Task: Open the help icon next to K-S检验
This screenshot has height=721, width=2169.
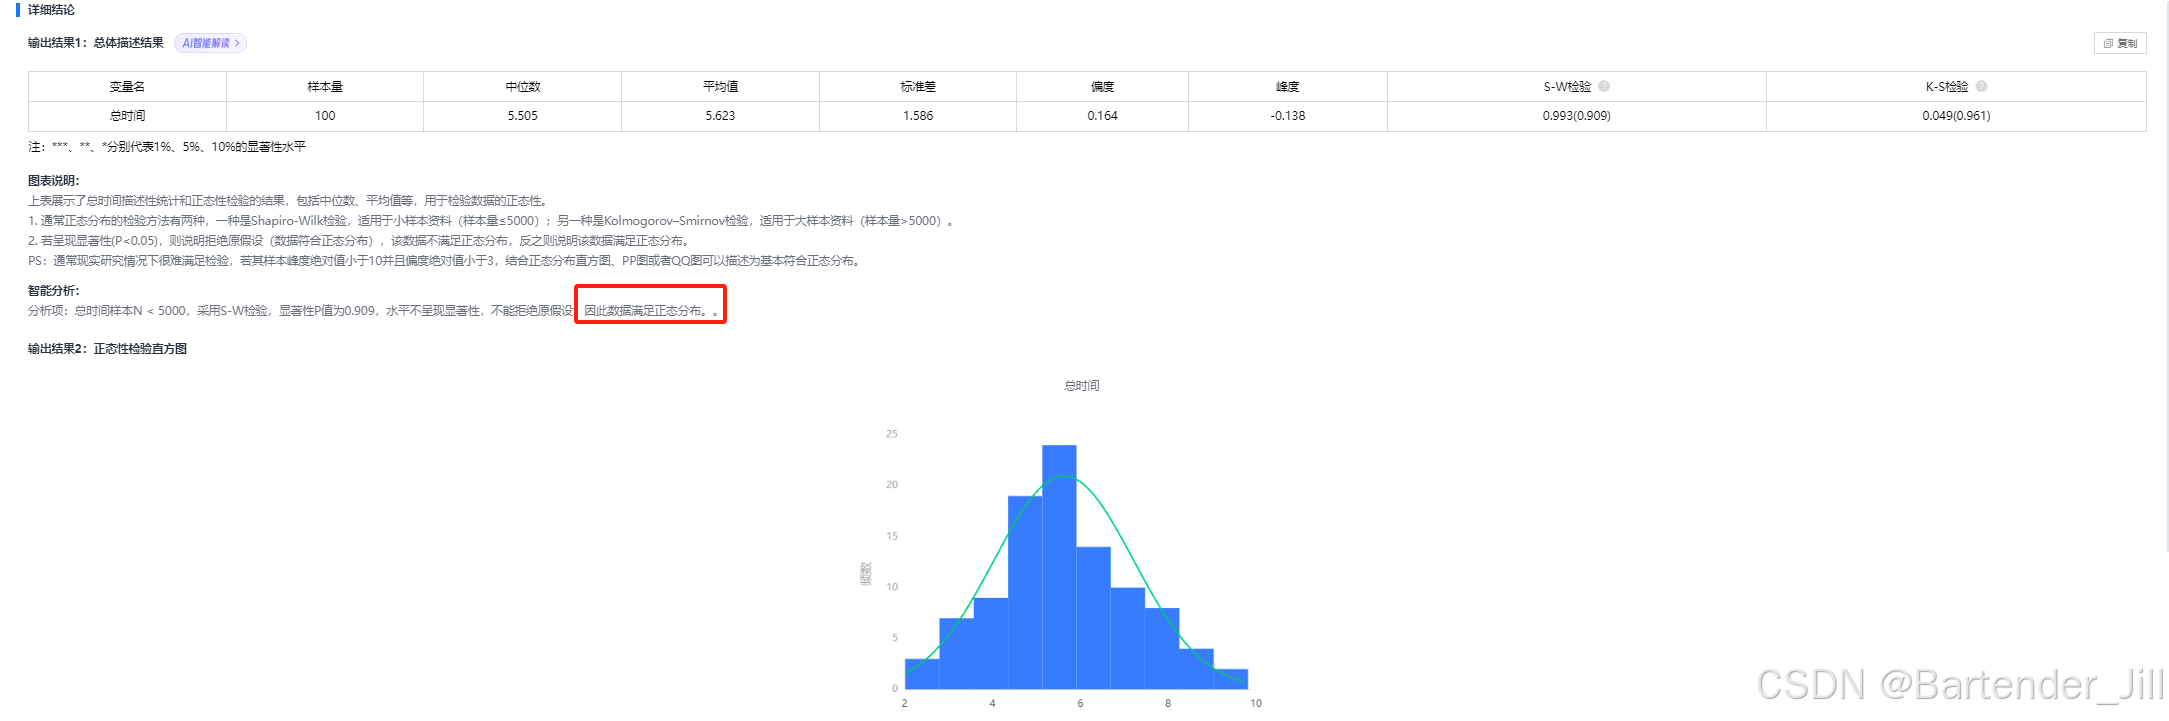Action: 1981,86
